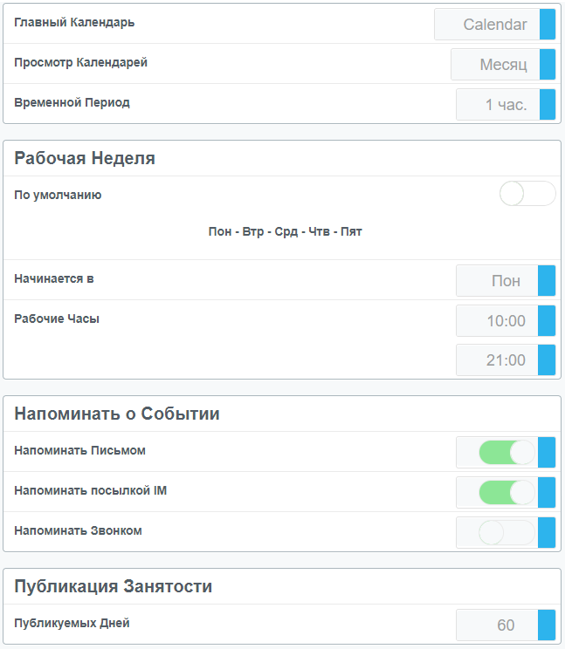The height and width of the screenshot is (652, 568).
Task: Disable the Напоминать Письмом switch
Action: pos(506,452)
